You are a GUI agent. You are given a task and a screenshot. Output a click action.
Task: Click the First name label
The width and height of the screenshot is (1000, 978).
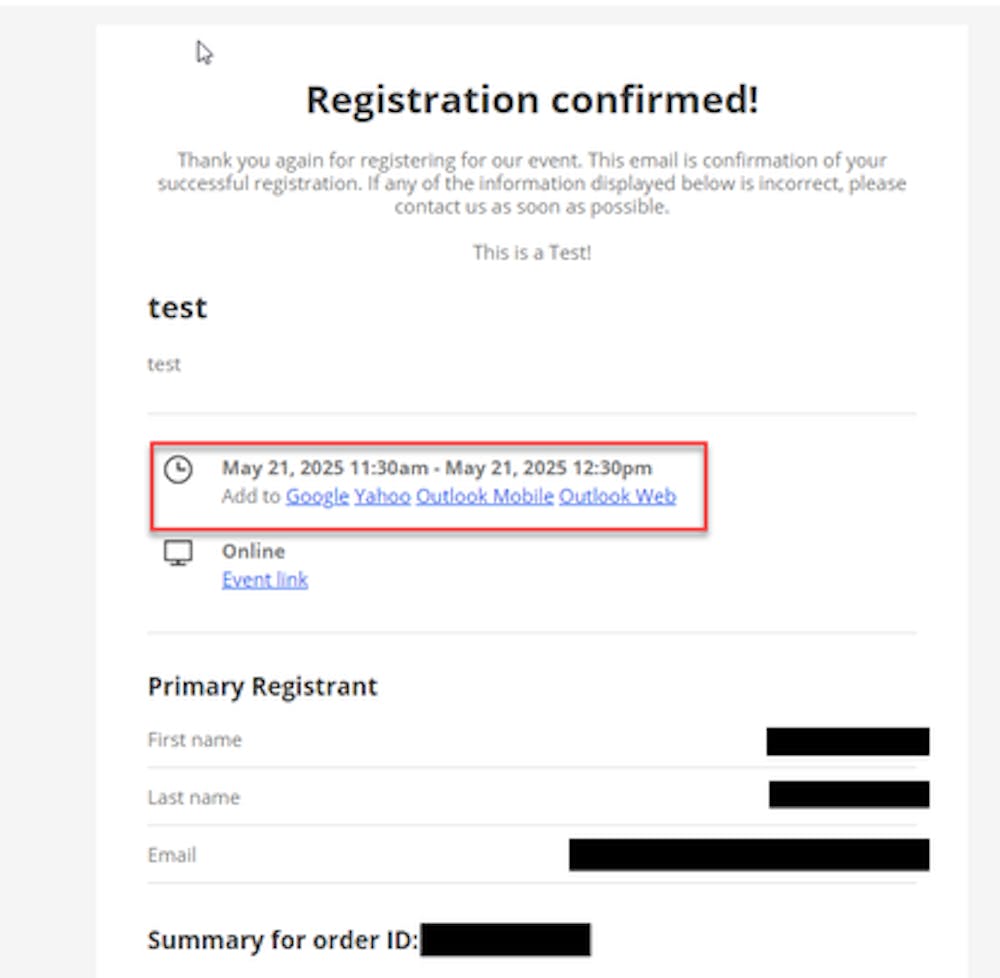pyautogui.click(x=195, y=740)
